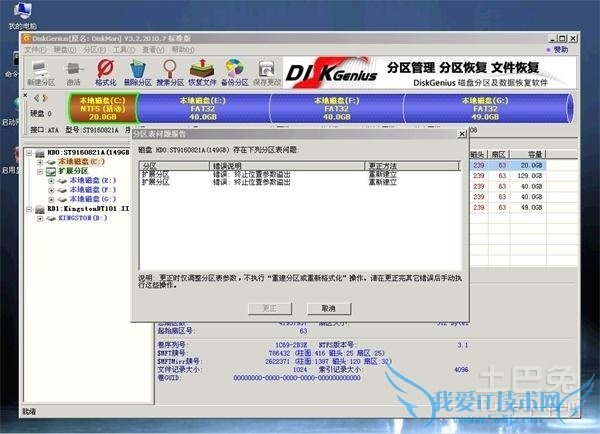Click the Sector (扇区) column header
Screen dimensions: 600x434
pos(499,155)
